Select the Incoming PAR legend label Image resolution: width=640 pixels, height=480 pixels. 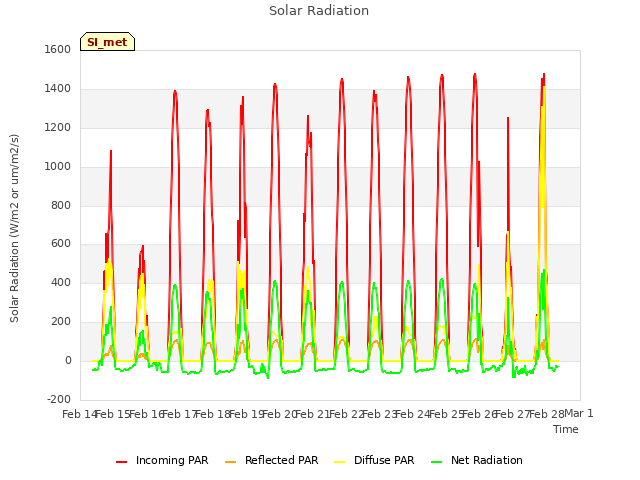click(x=172, y=460)
